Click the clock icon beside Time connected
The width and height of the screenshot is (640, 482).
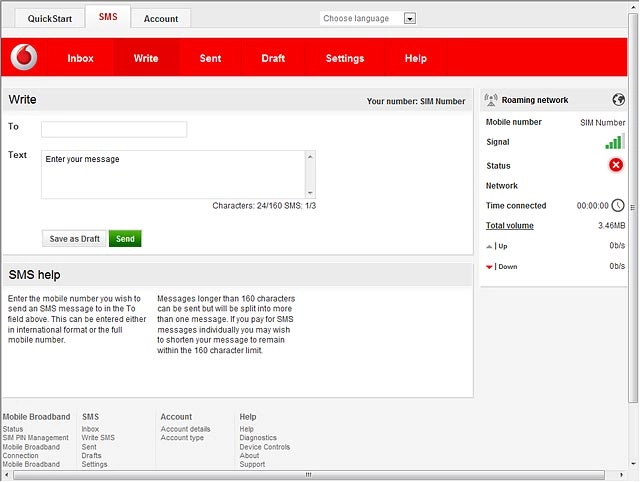point(618,205)
